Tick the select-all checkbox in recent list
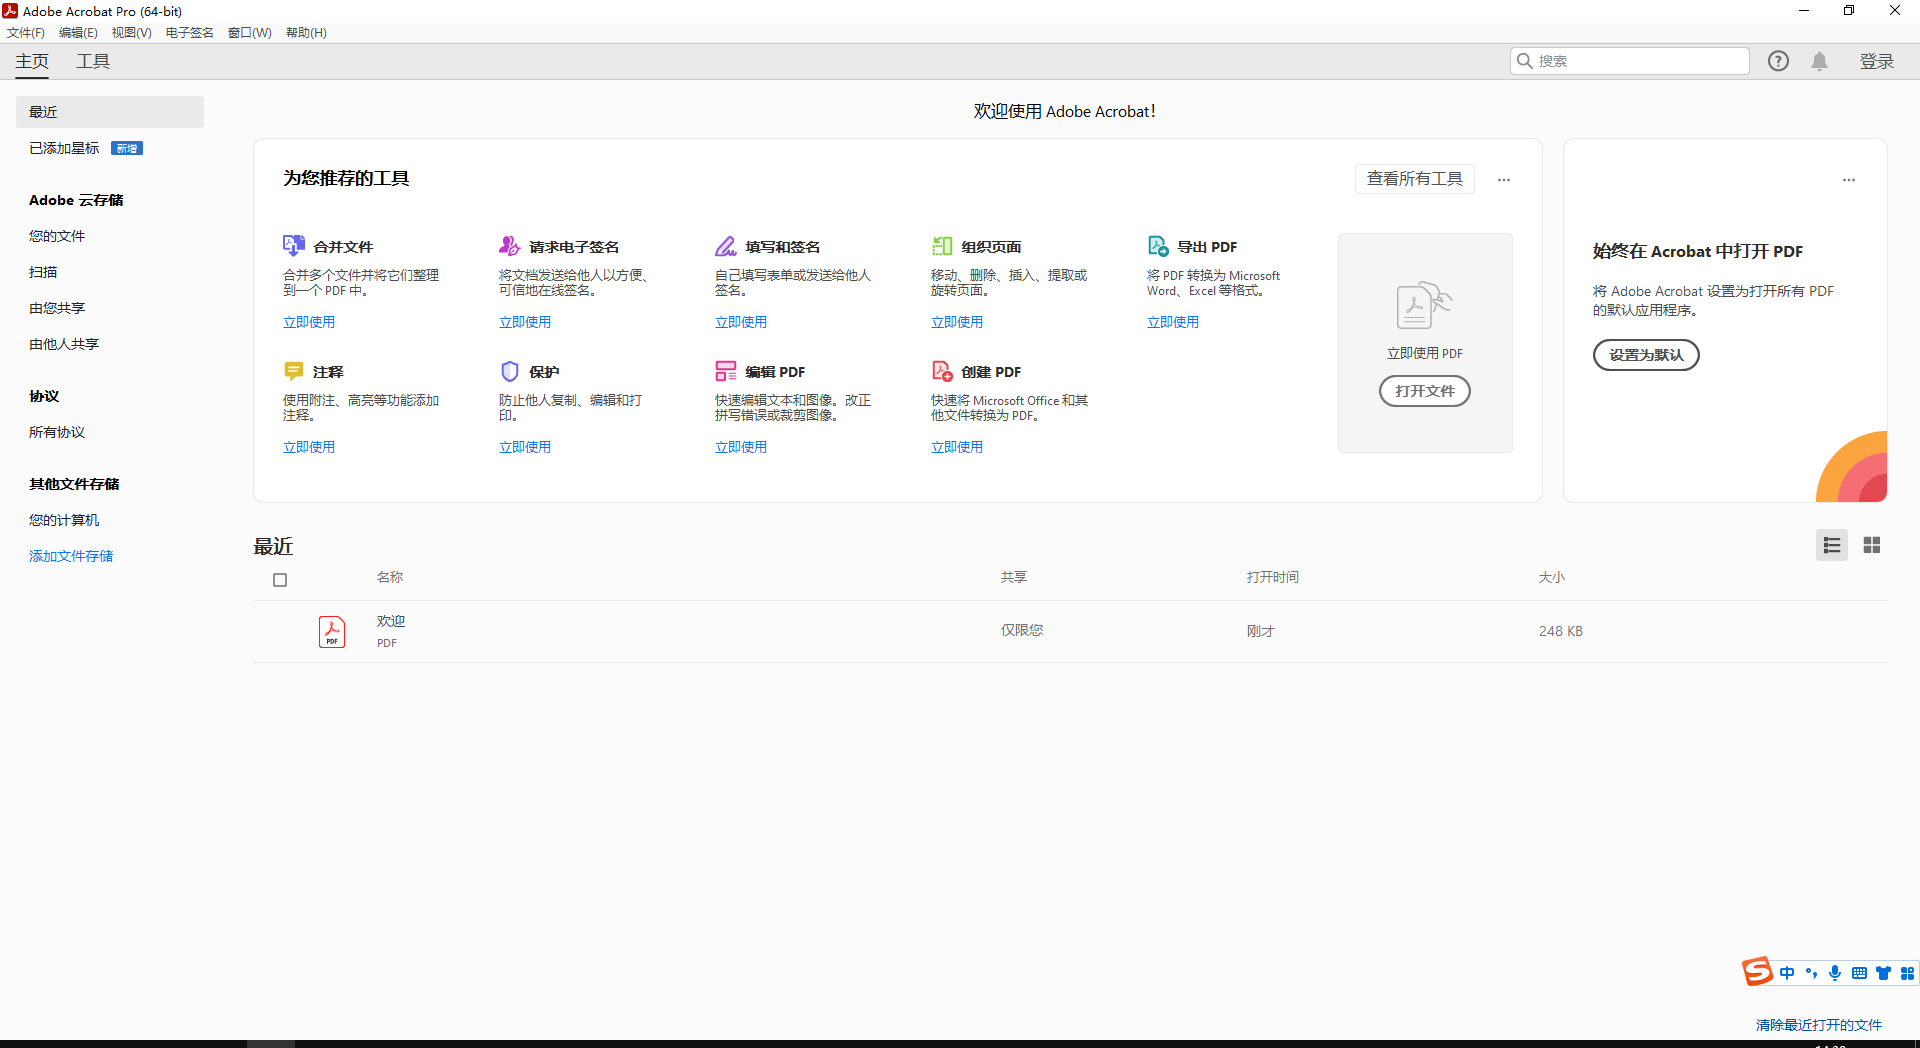 coord(280,580)
